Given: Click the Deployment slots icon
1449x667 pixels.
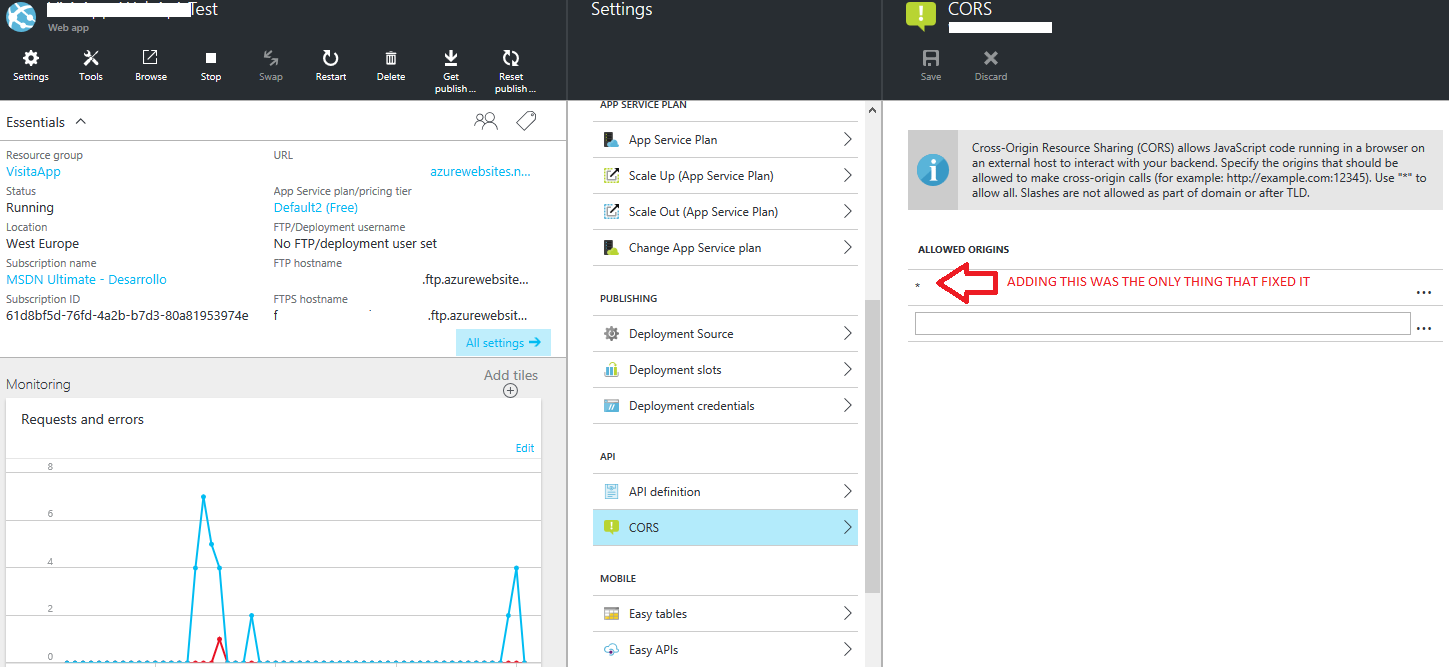Looking at the screenshot, I should click(611, 370).
